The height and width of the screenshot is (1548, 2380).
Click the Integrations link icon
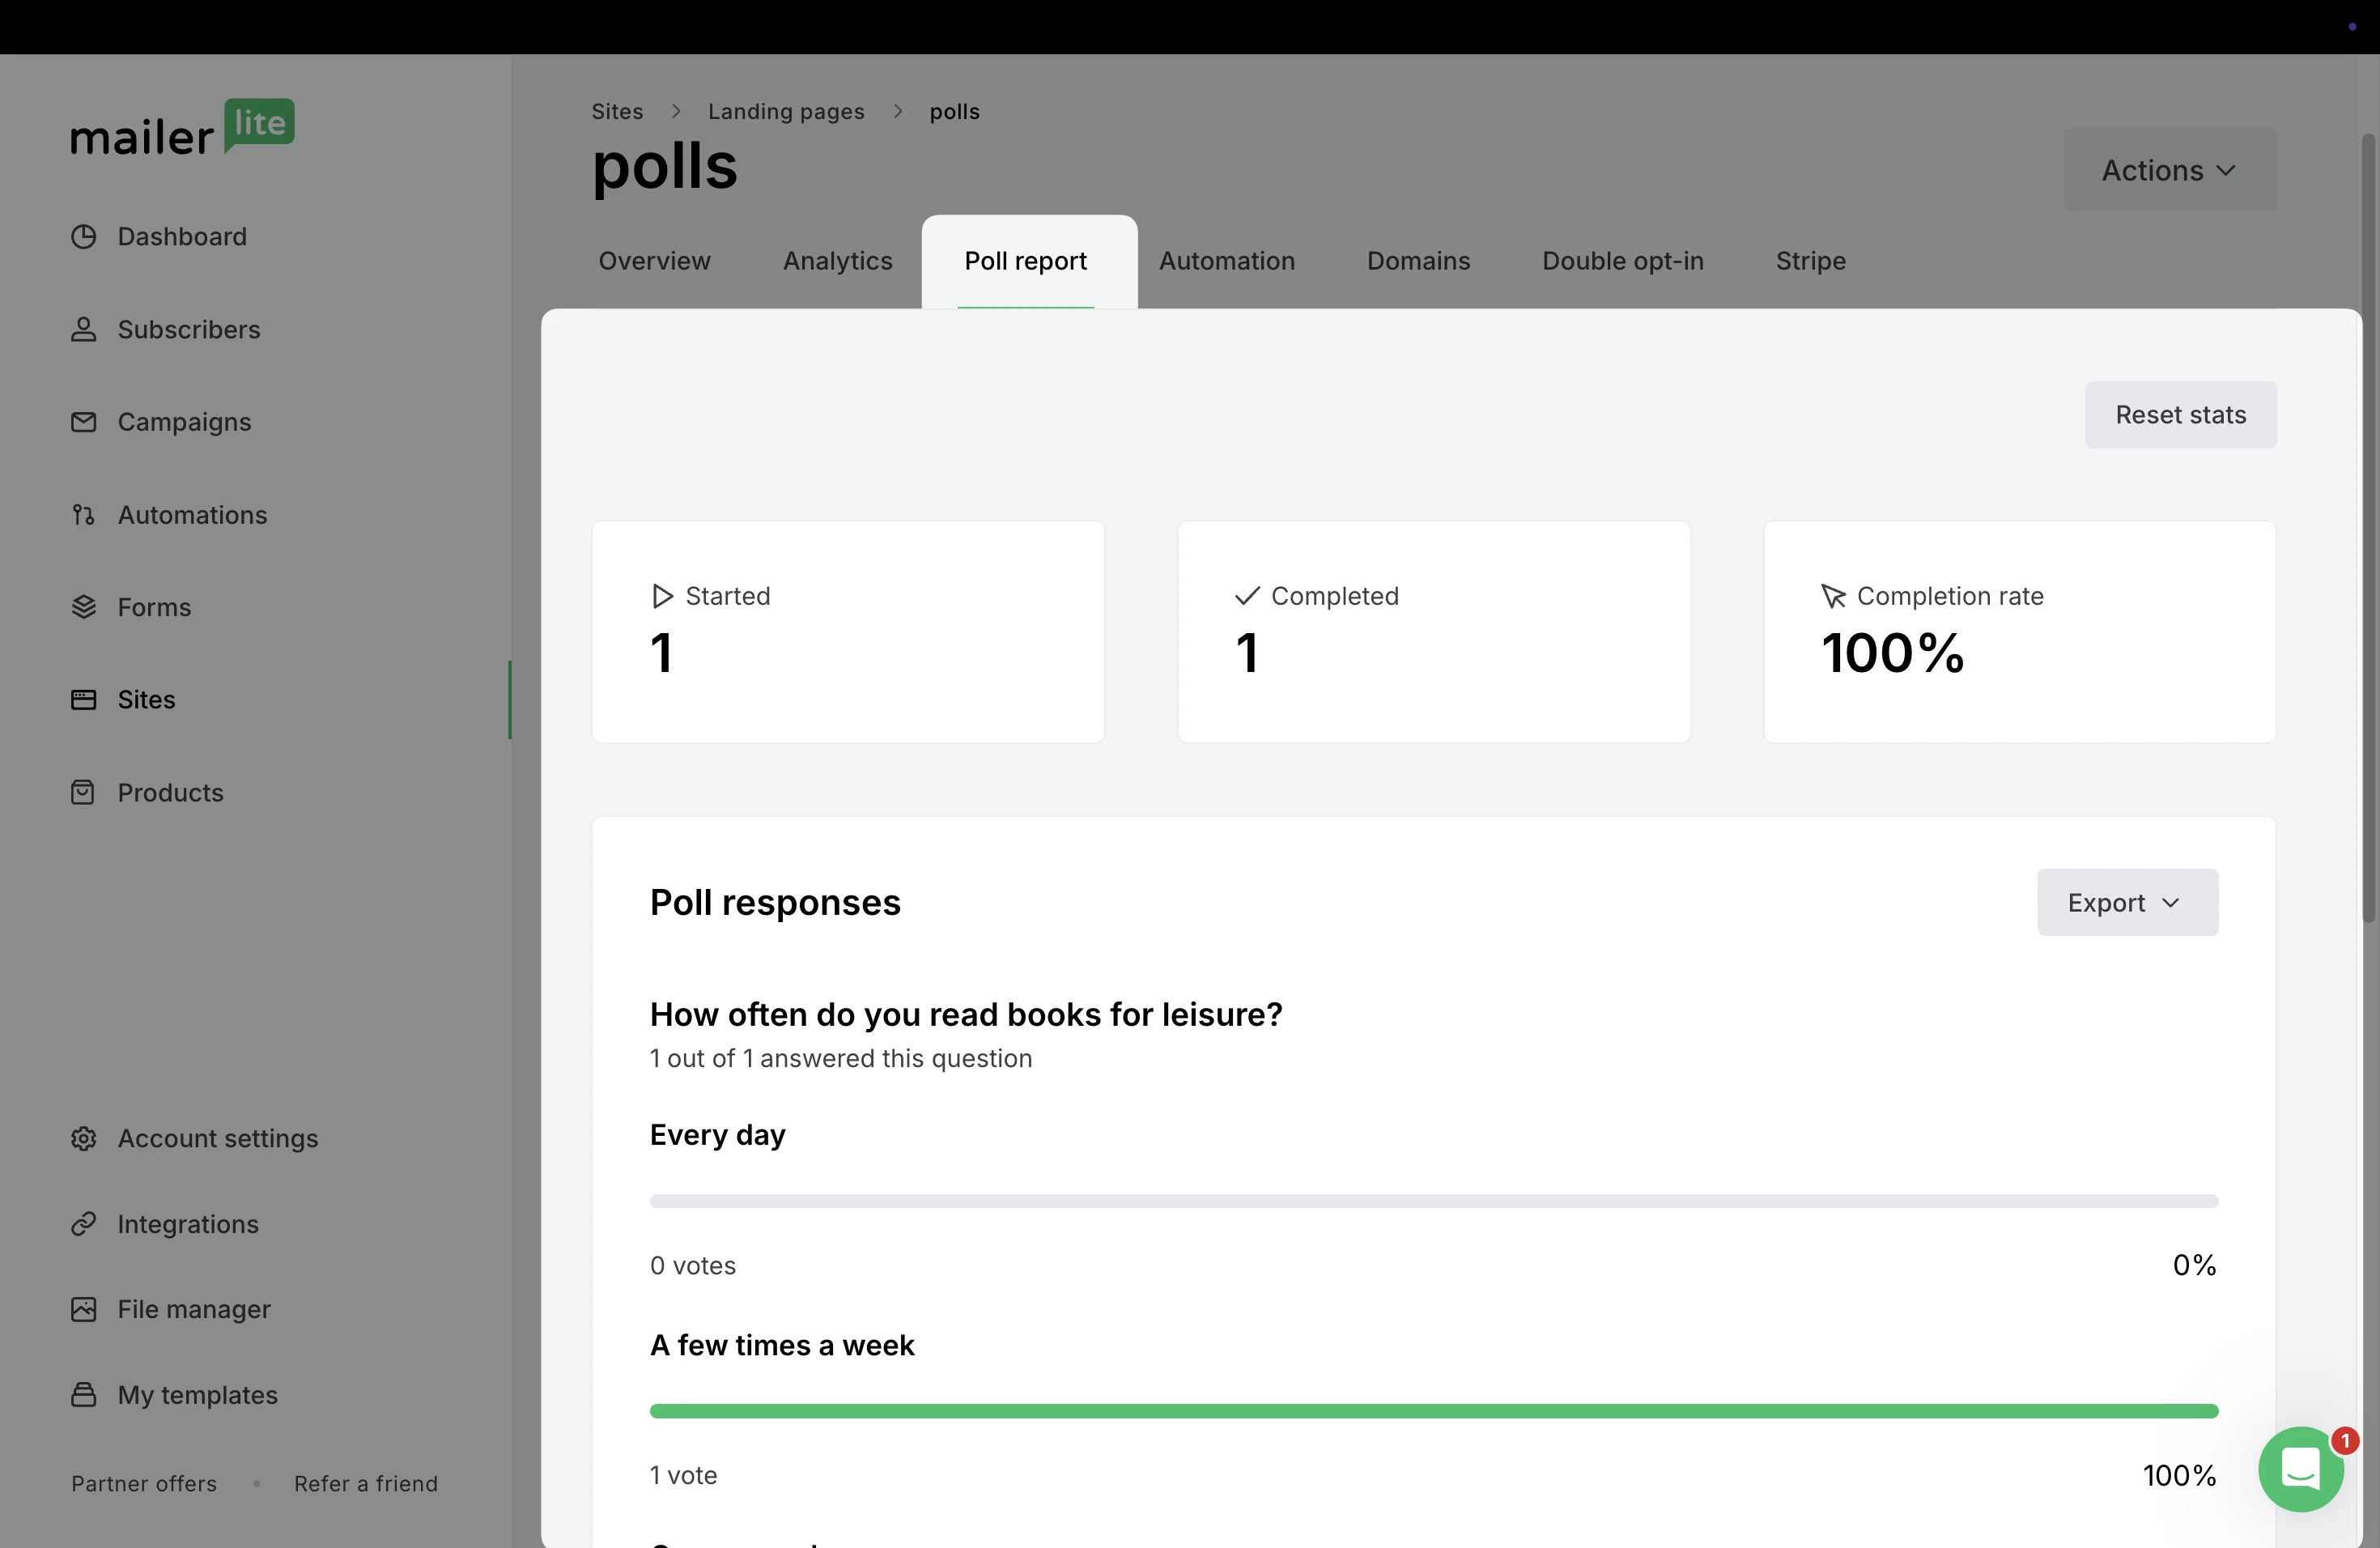[84, 1224]
